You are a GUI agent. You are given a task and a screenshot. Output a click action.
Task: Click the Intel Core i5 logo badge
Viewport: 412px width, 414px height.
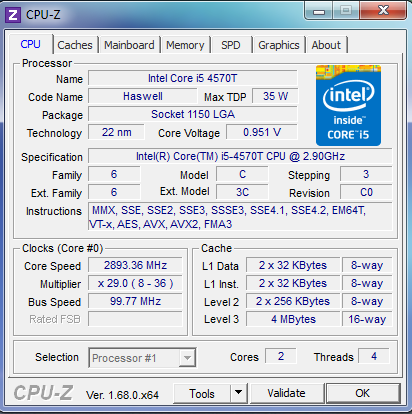coord(348,106)
